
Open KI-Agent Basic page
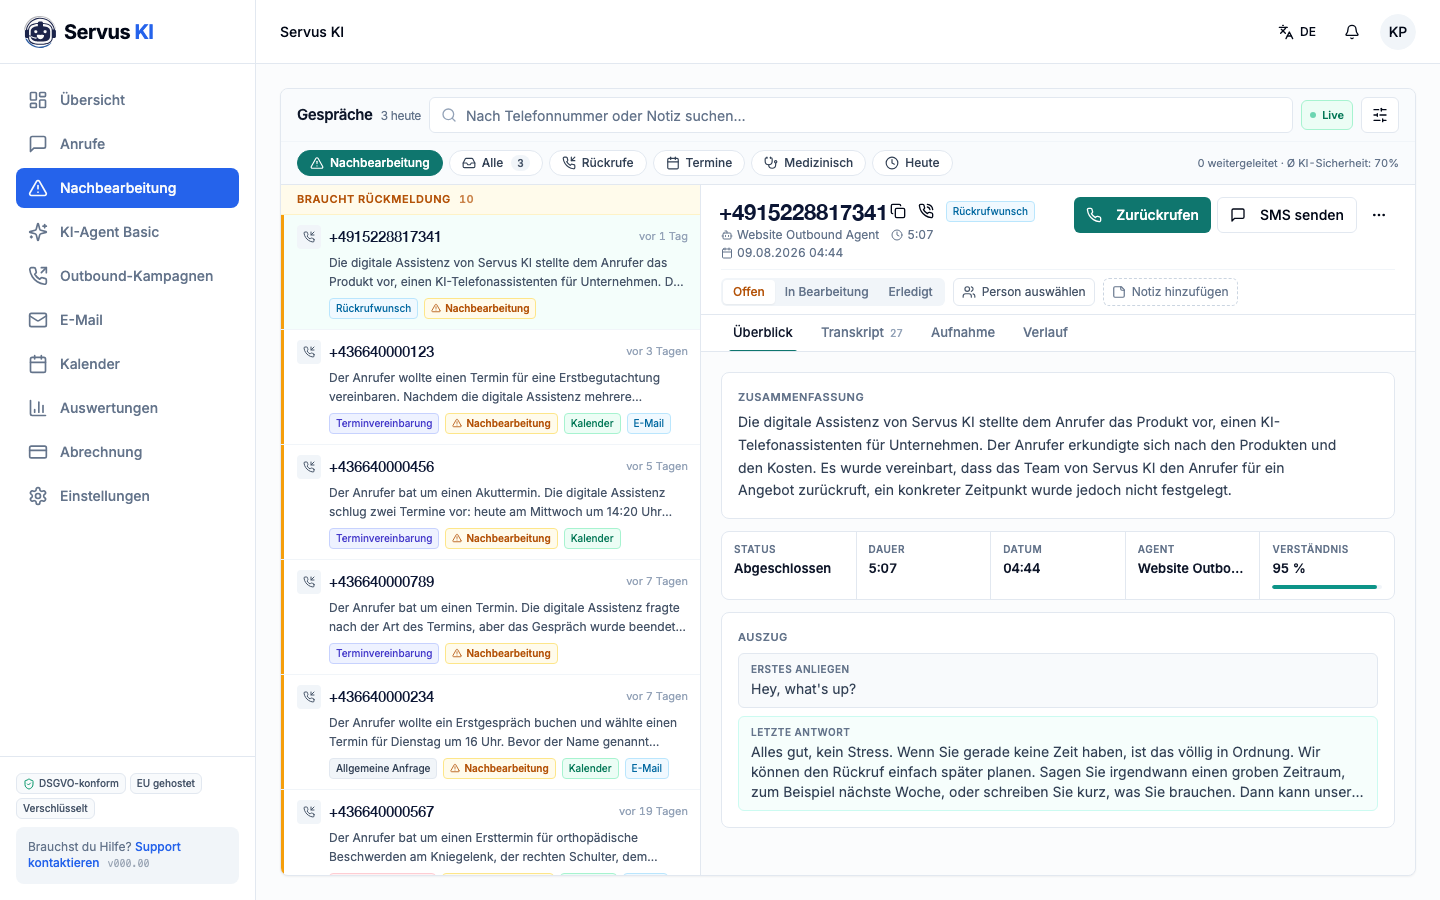coord(127,232)
